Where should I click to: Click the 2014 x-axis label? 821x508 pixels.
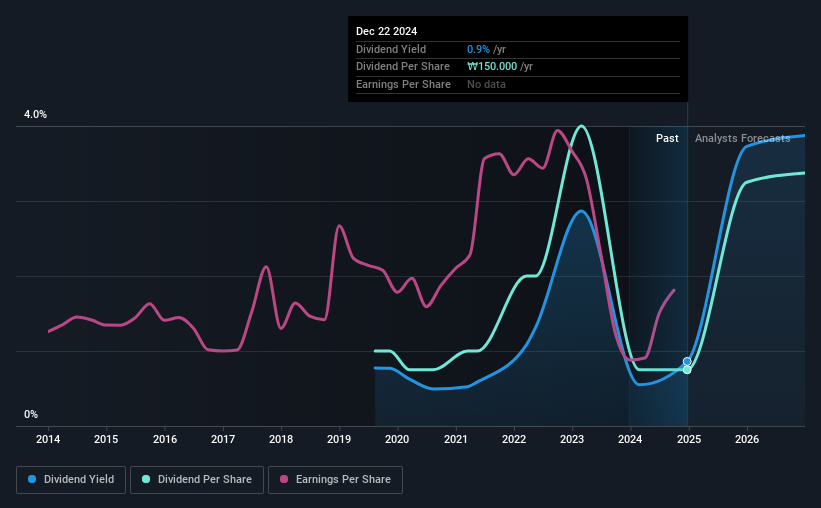[x=48, y=439]
